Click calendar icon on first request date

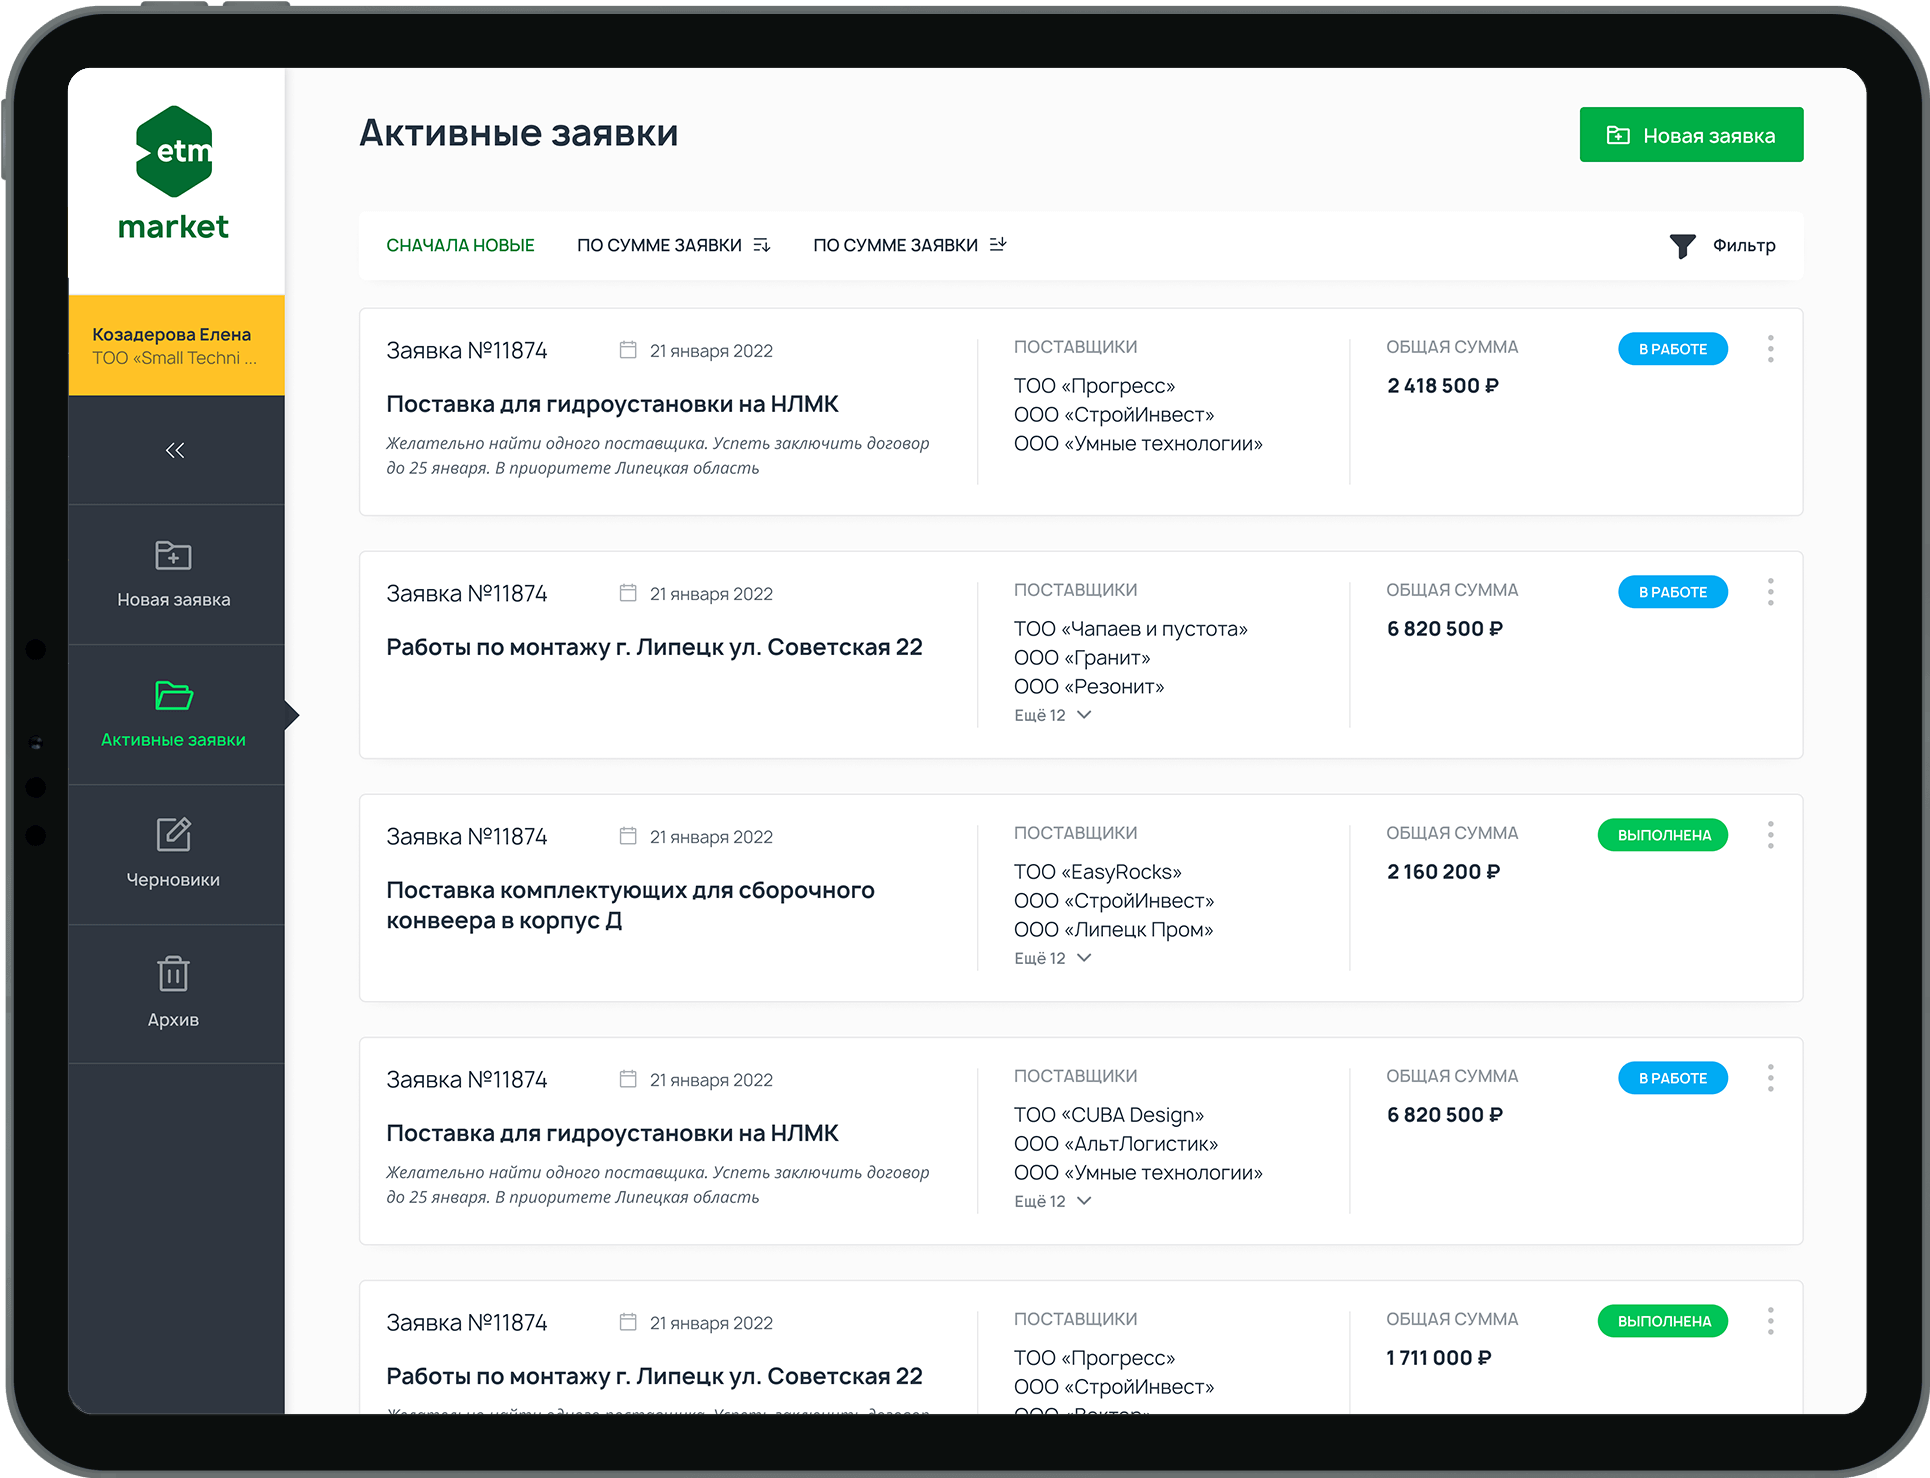click(x=628, y=350)
